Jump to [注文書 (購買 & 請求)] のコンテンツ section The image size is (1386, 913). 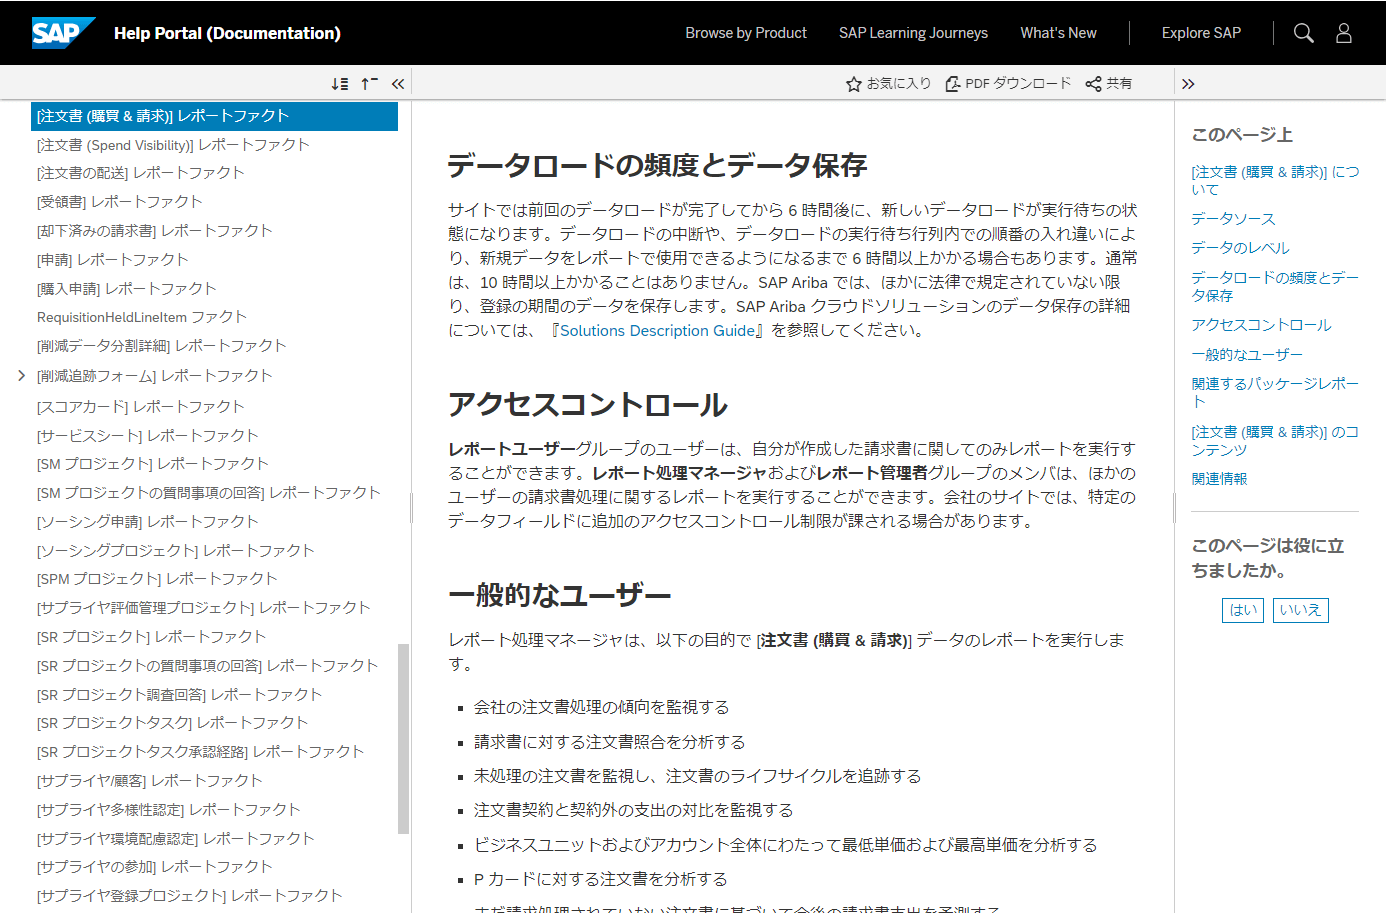tap(1275, 440)
